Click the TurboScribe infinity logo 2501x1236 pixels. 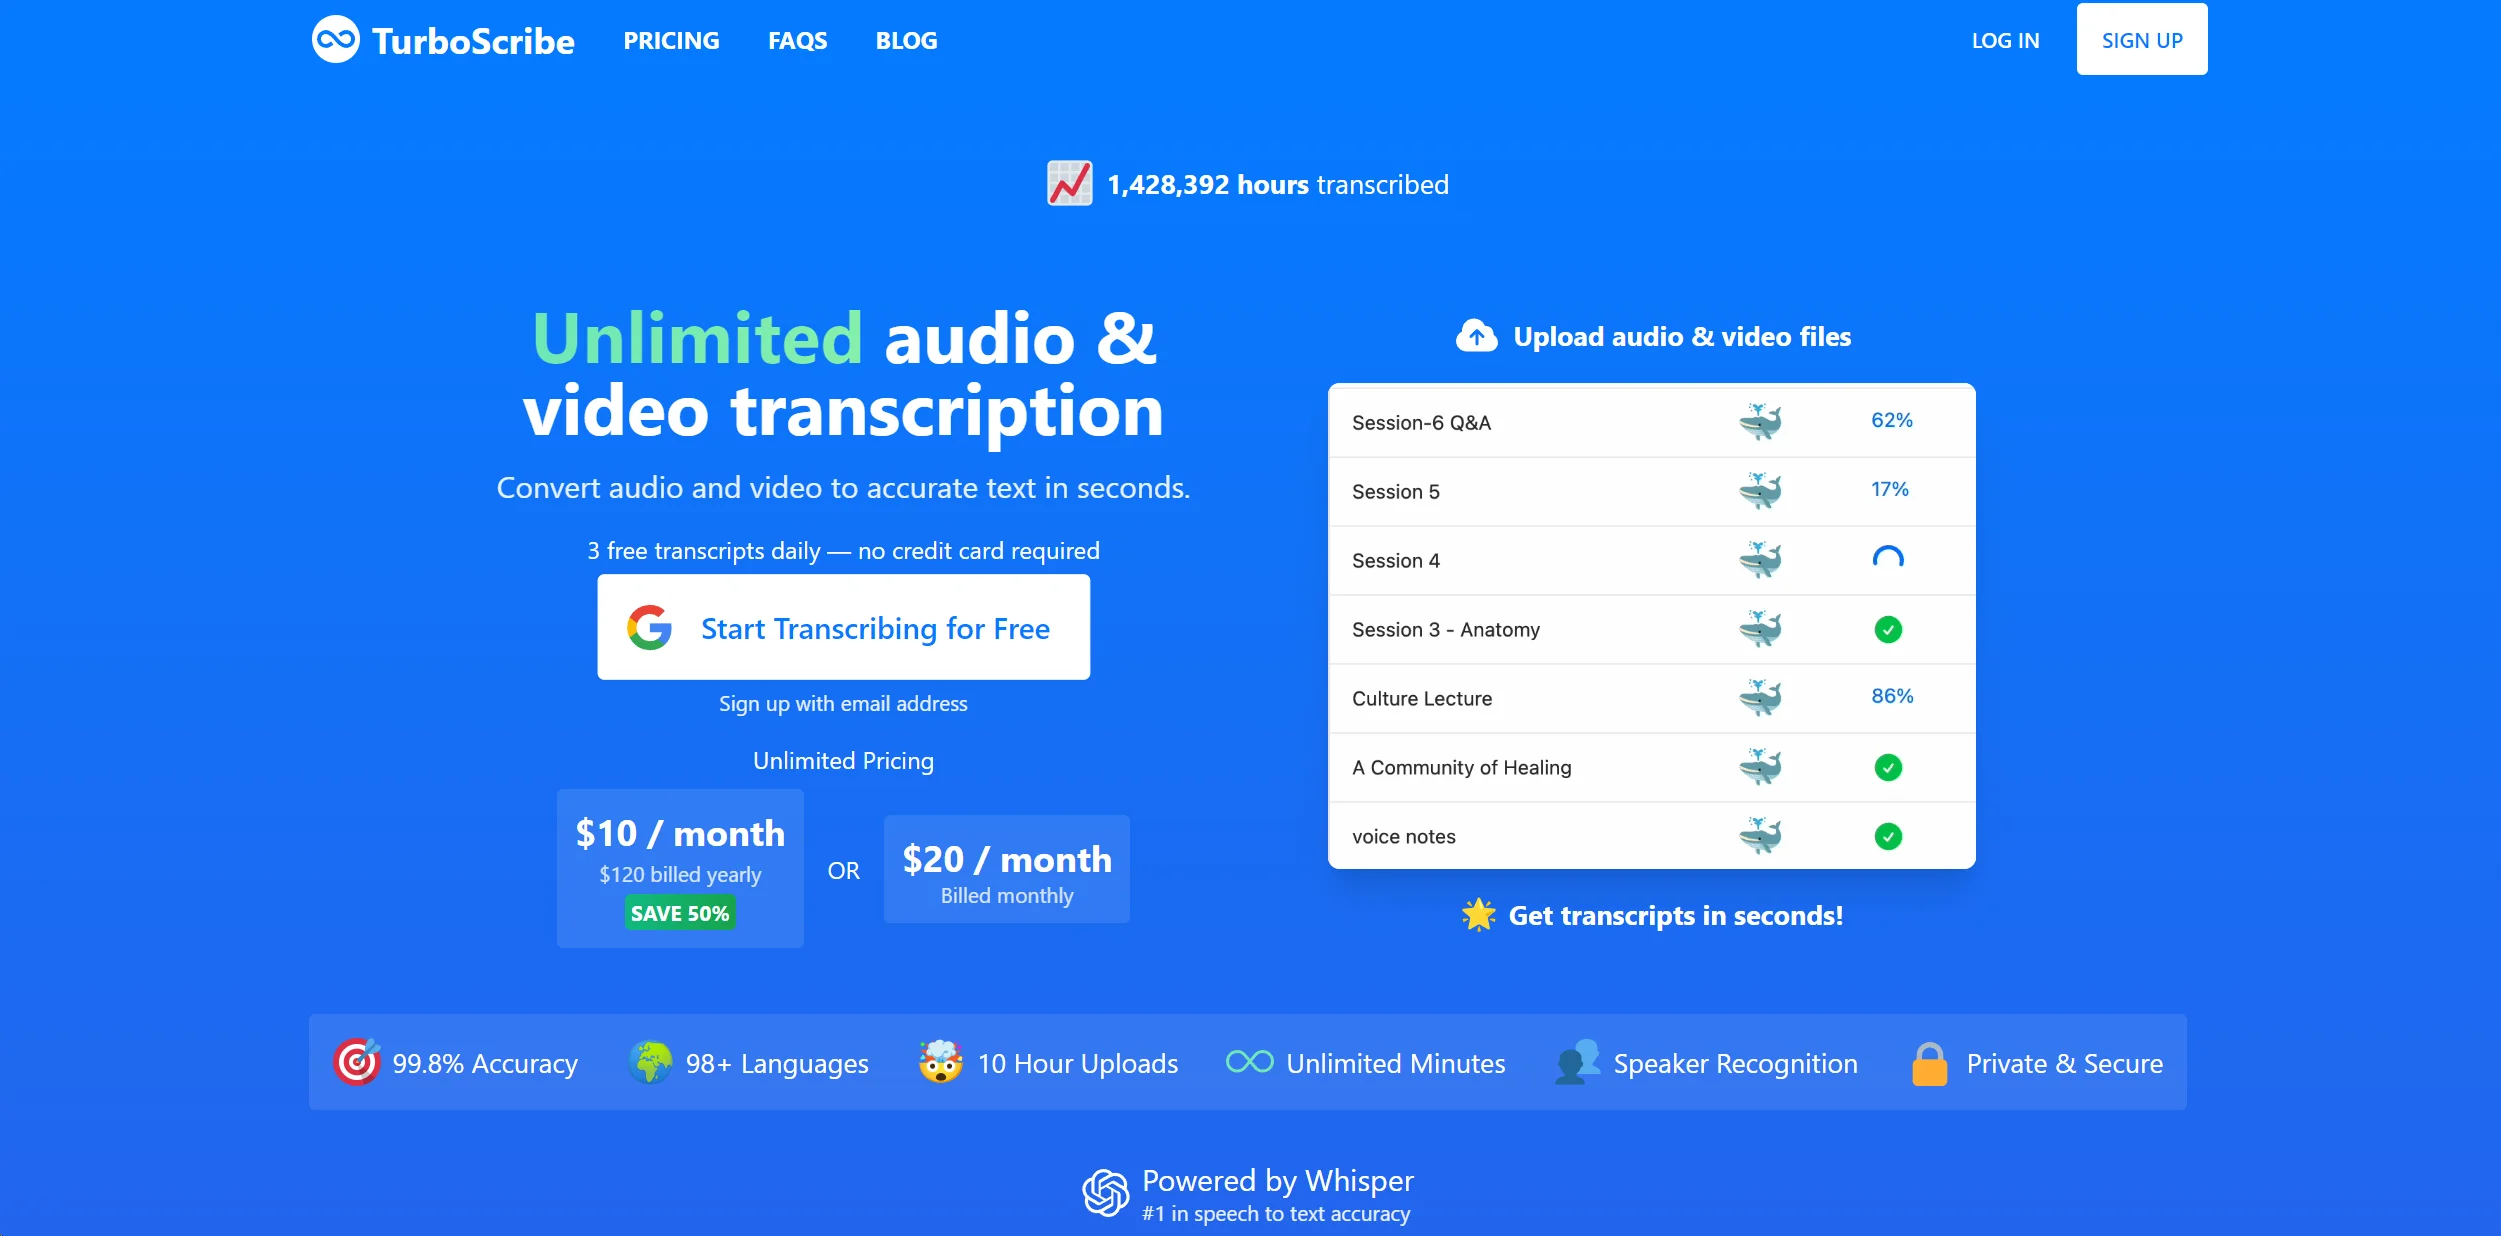pyautogui.click(x=336, y=39)
